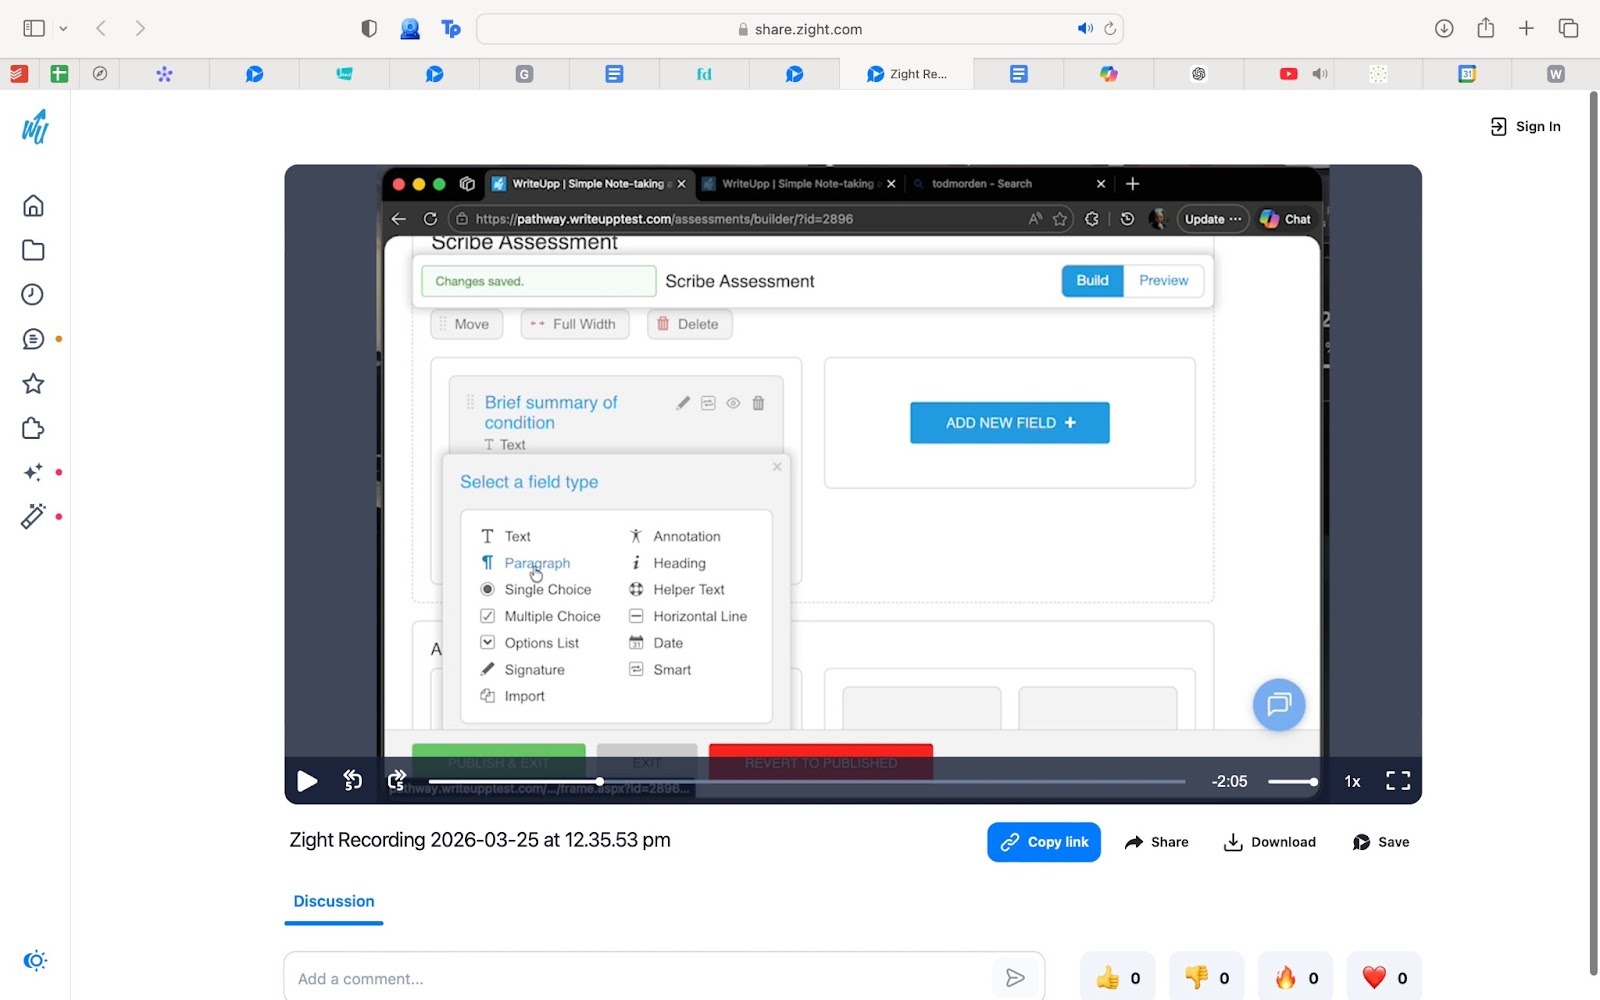The image size is (1600, 1000).
Task: Toggle the theme icon at sidebar bottom
Action: (35, 961)
